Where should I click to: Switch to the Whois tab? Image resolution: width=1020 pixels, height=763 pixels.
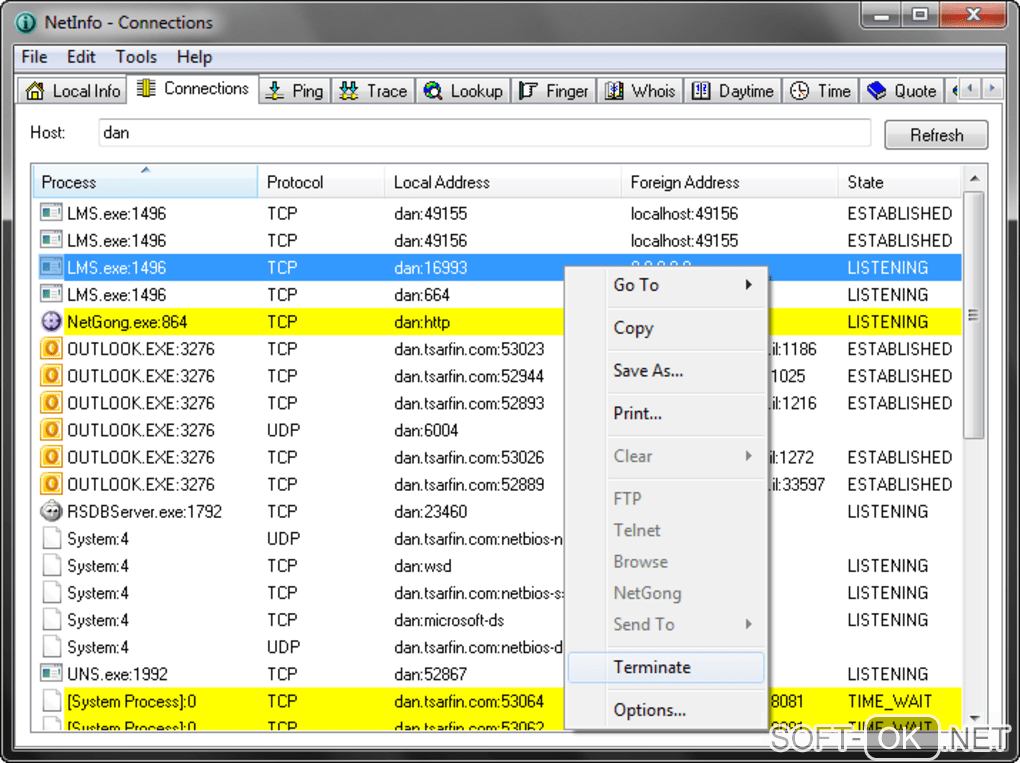click(640, 91)
